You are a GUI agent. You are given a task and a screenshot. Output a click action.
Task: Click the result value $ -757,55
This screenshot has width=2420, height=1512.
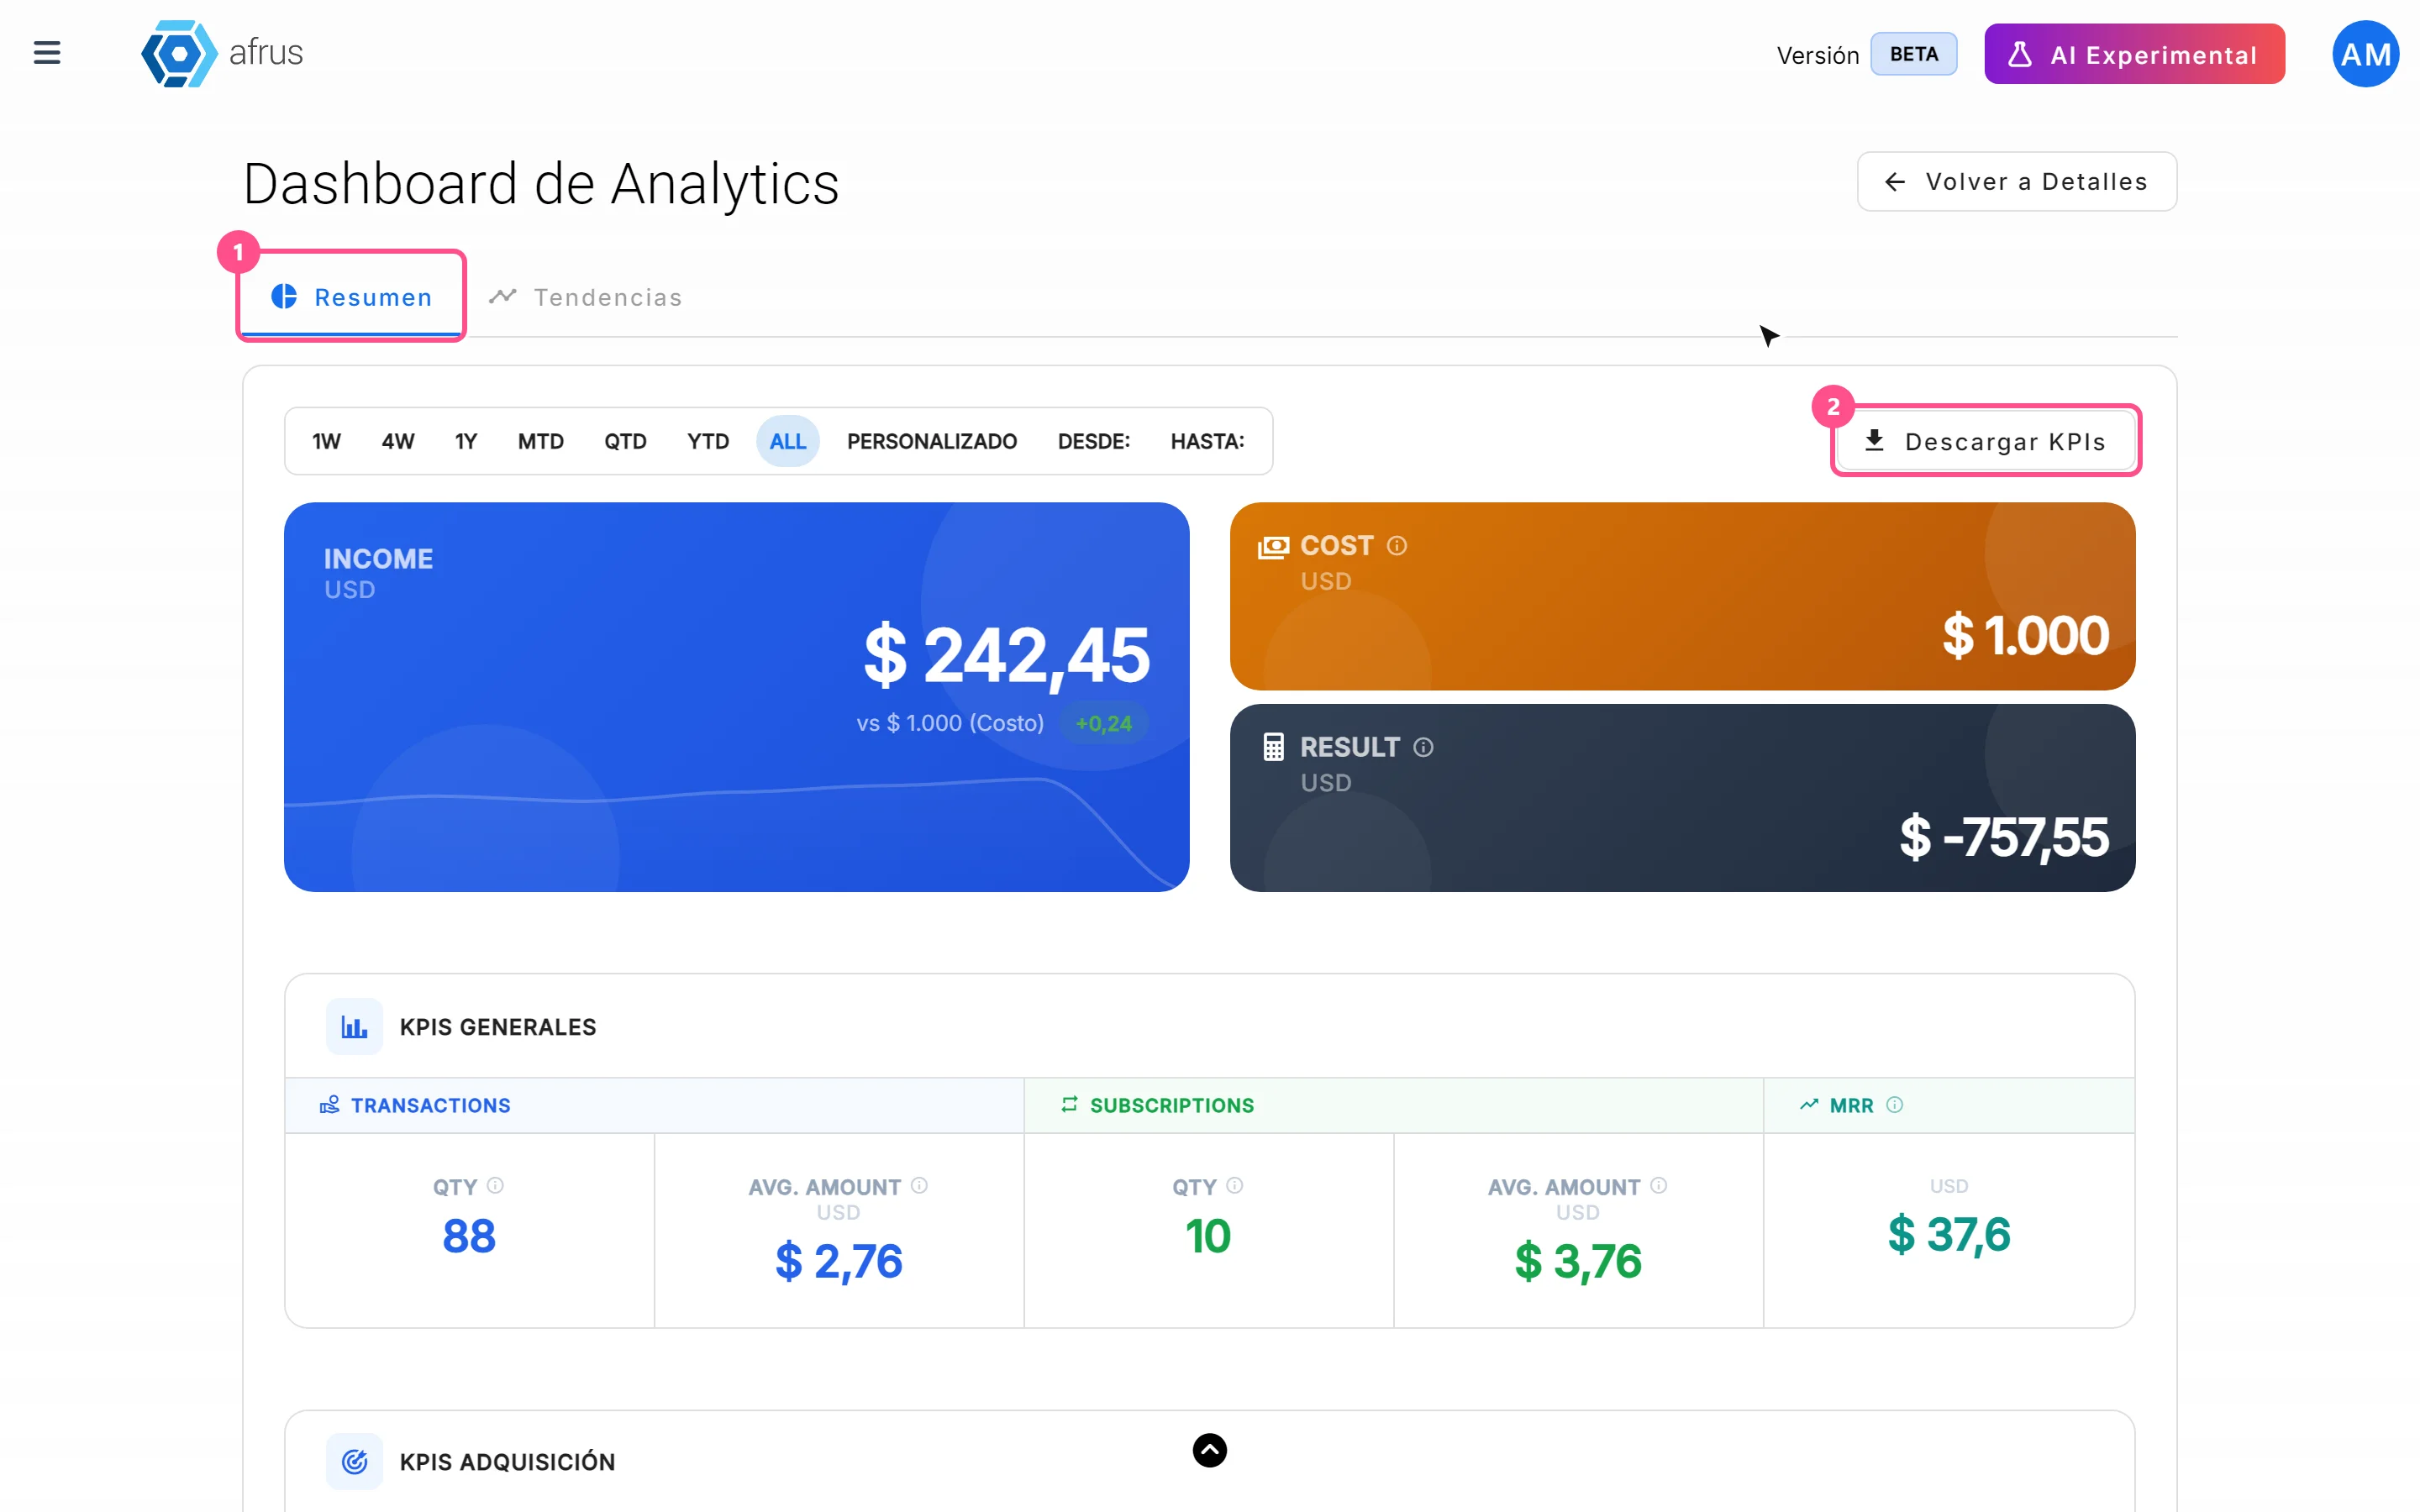(2004, 837)
